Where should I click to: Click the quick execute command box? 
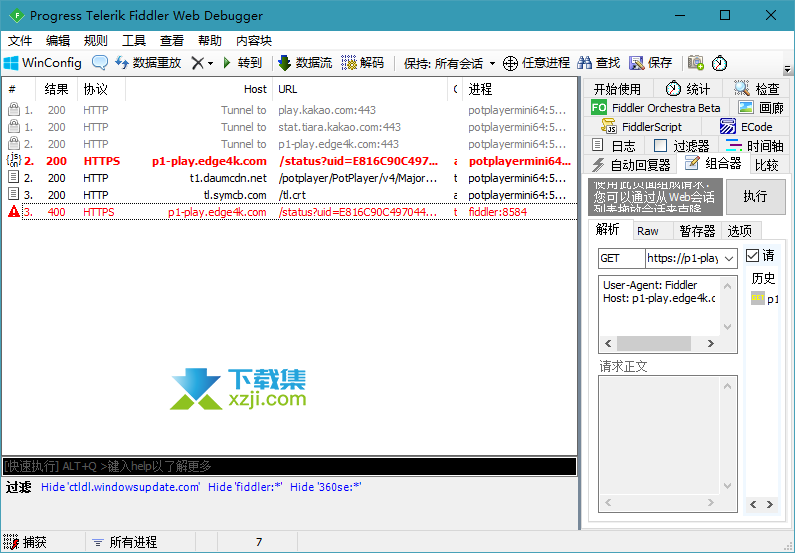click(x=290, y=466)
